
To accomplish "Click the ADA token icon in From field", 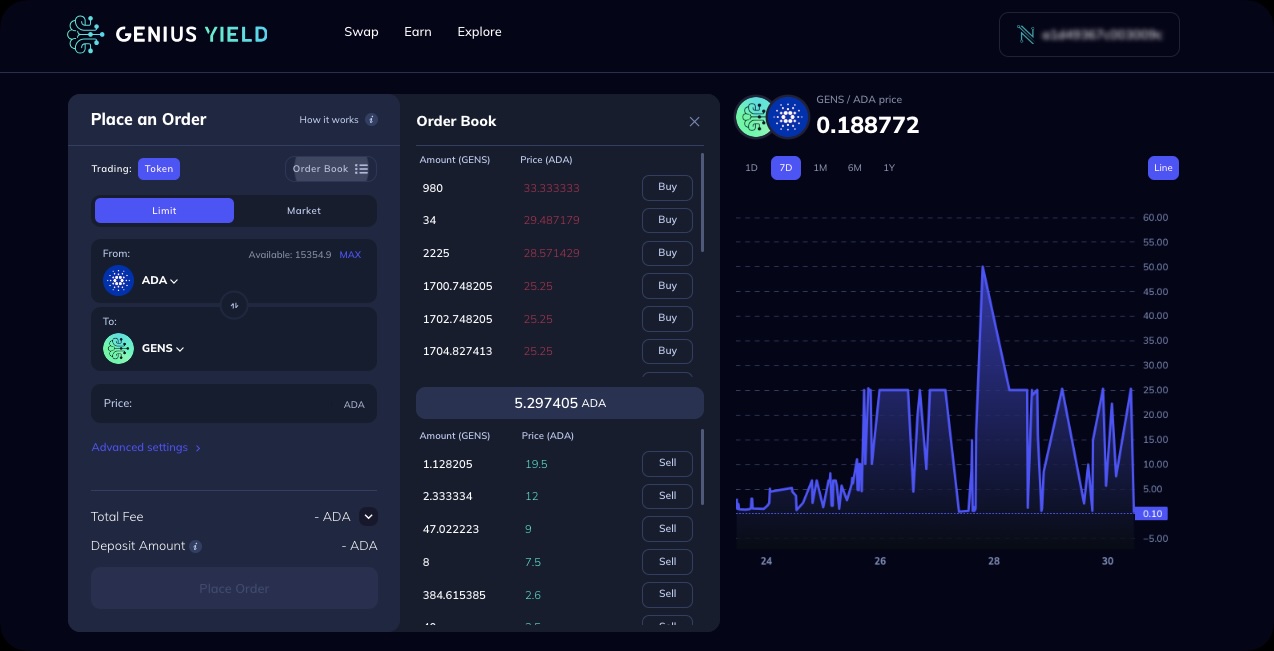I will [x=118, y=281].
